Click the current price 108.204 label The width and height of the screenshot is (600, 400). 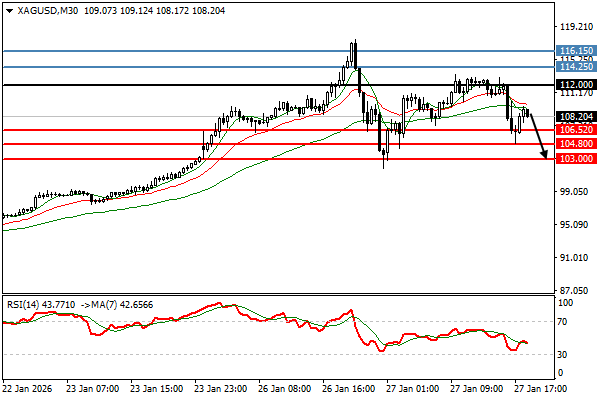point(577,116)
